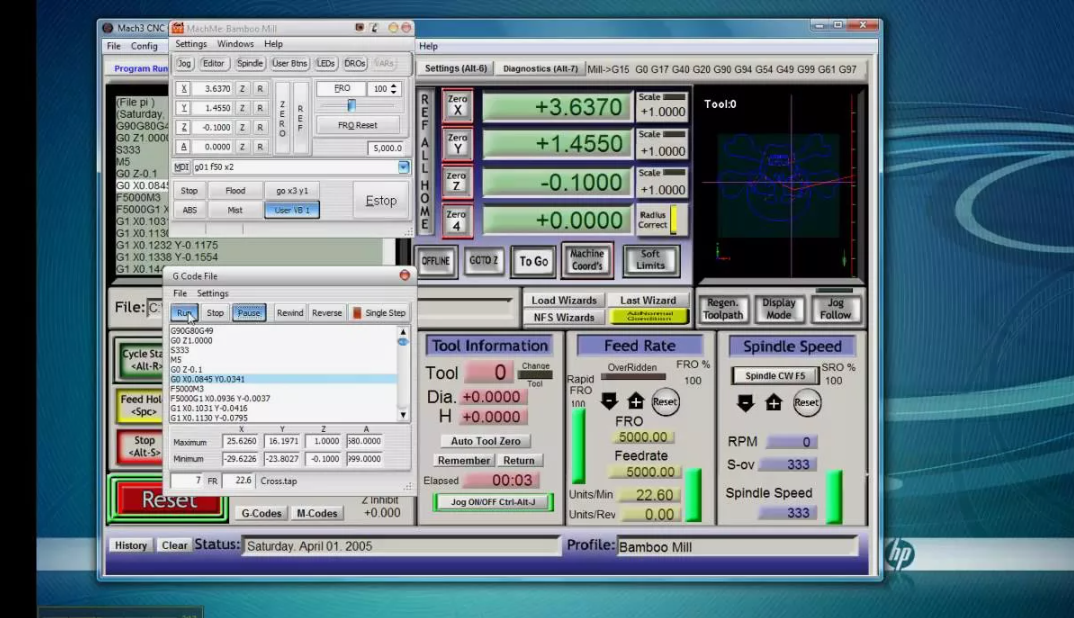This screenshot has height=618, width=1074.
Task: Click the Zero Y axis button
Action: click(457, 144)
